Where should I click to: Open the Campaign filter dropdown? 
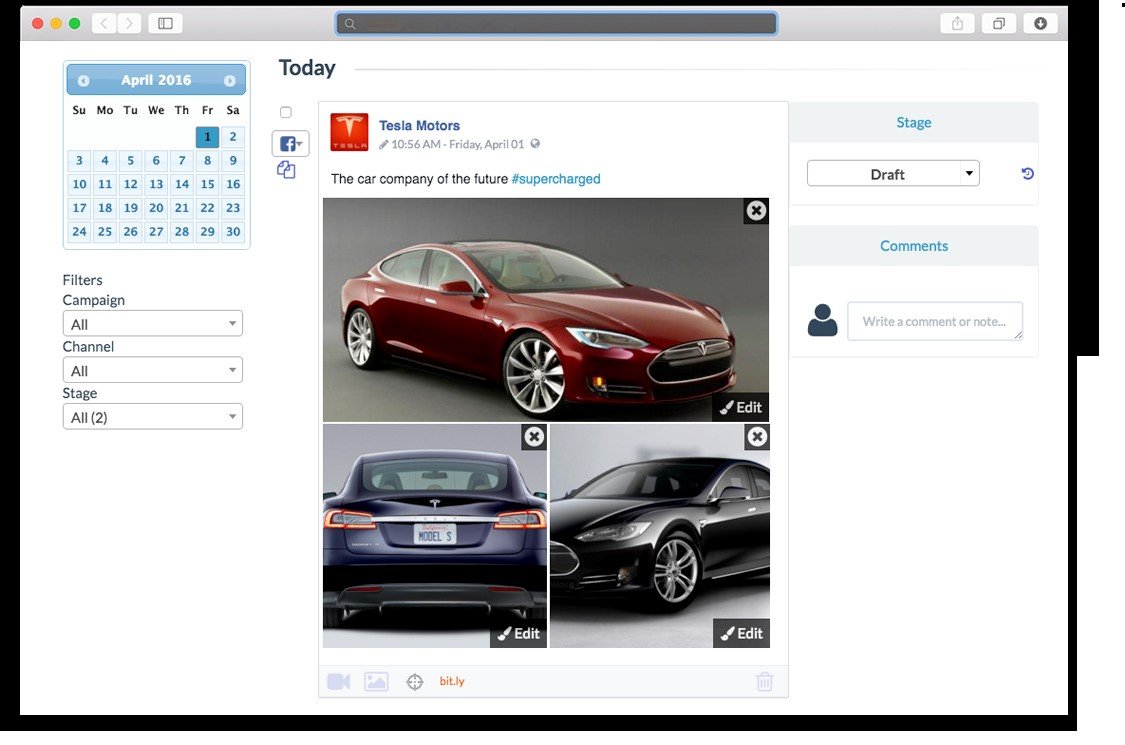[153, 323]
